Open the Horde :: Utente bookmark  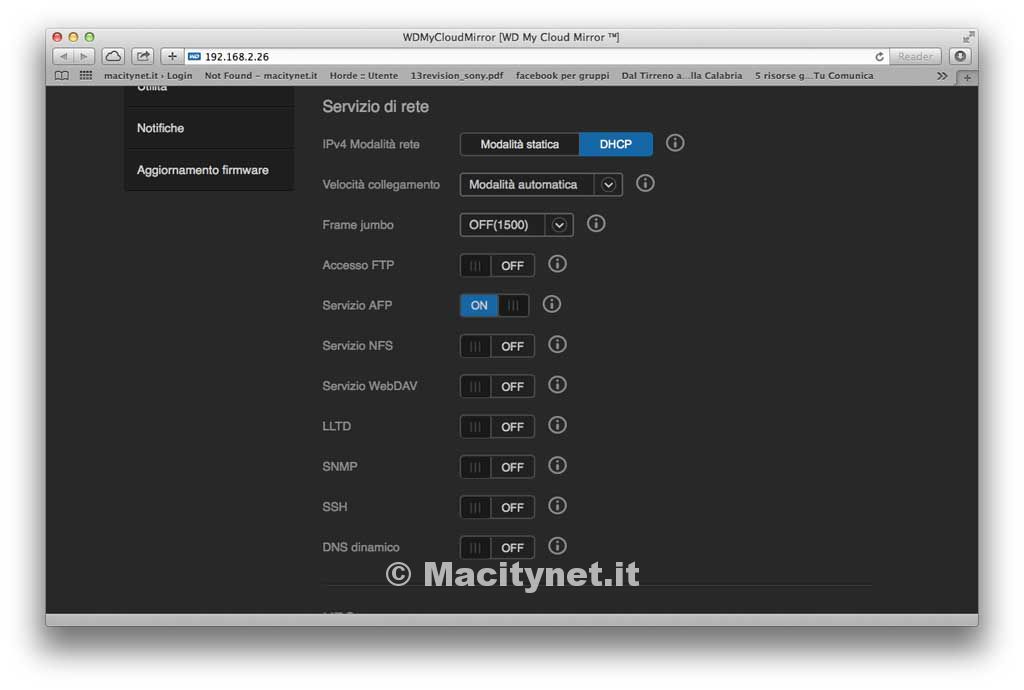tap(364, 76)
